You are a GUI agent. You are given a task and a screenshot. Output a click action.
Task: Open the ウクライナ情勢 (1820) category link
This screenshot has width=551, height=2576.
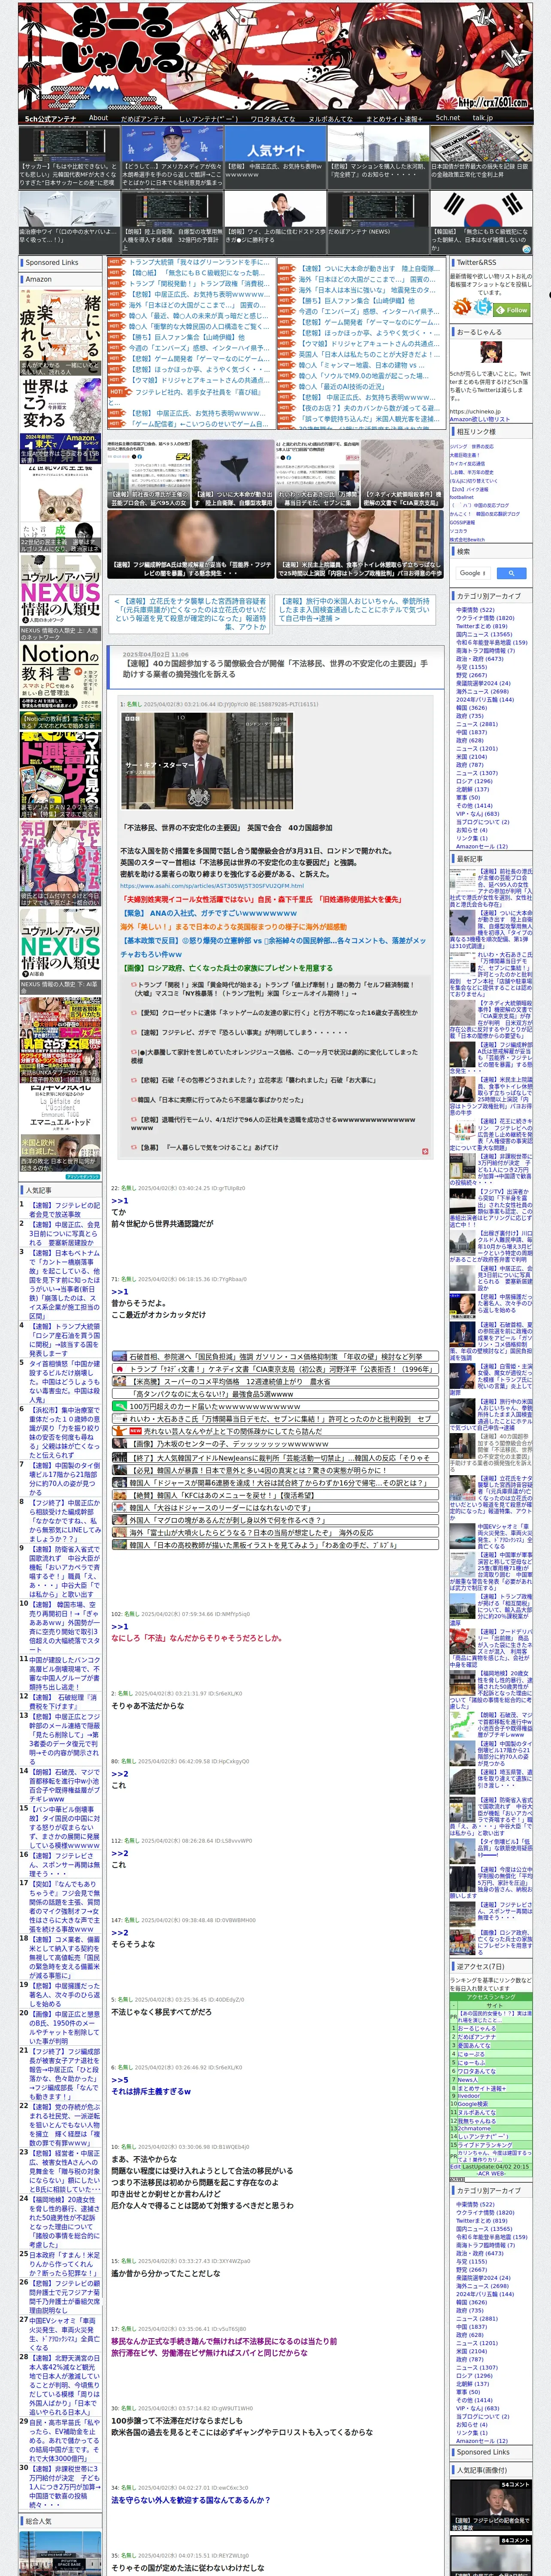point(485,618)
